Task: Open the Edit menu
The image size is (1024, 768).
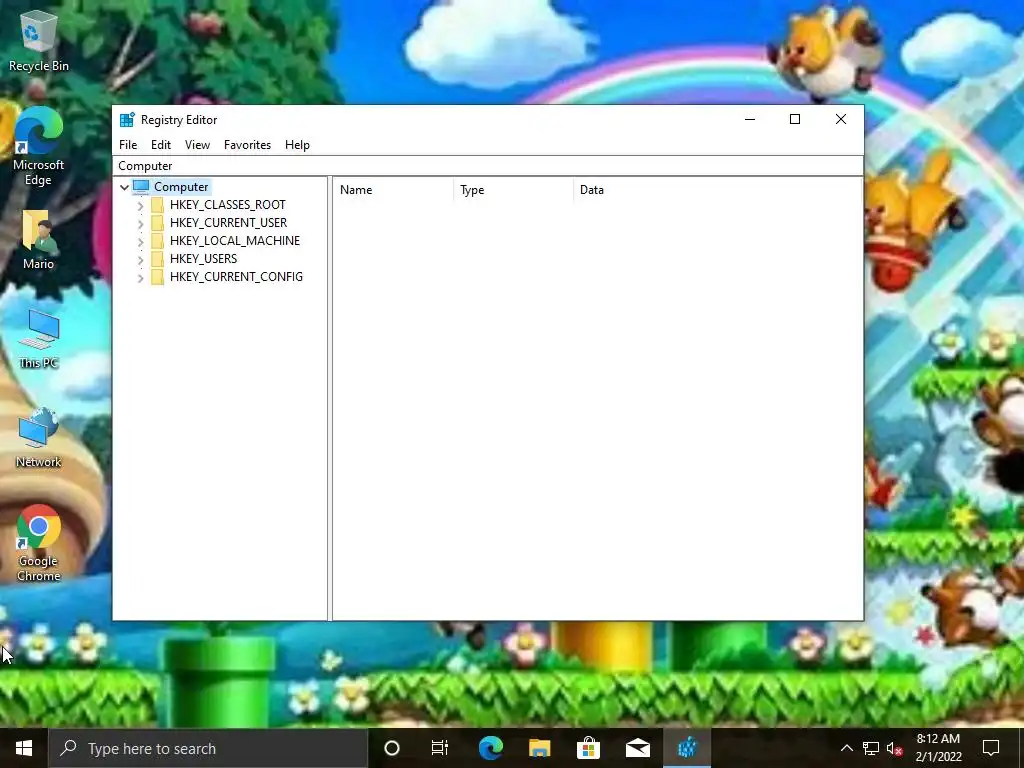Action: pos(161,145)
